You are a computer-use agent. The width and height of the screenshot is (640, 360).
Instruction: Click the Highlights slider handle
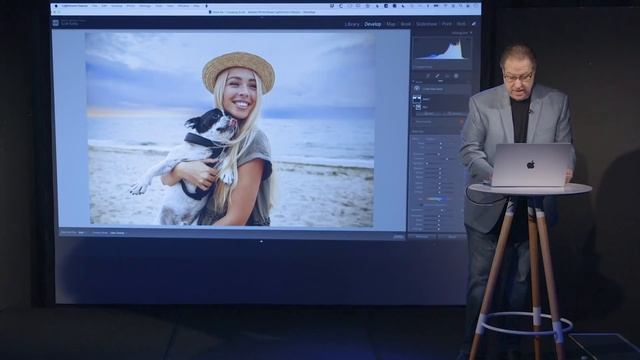(427, 164)
